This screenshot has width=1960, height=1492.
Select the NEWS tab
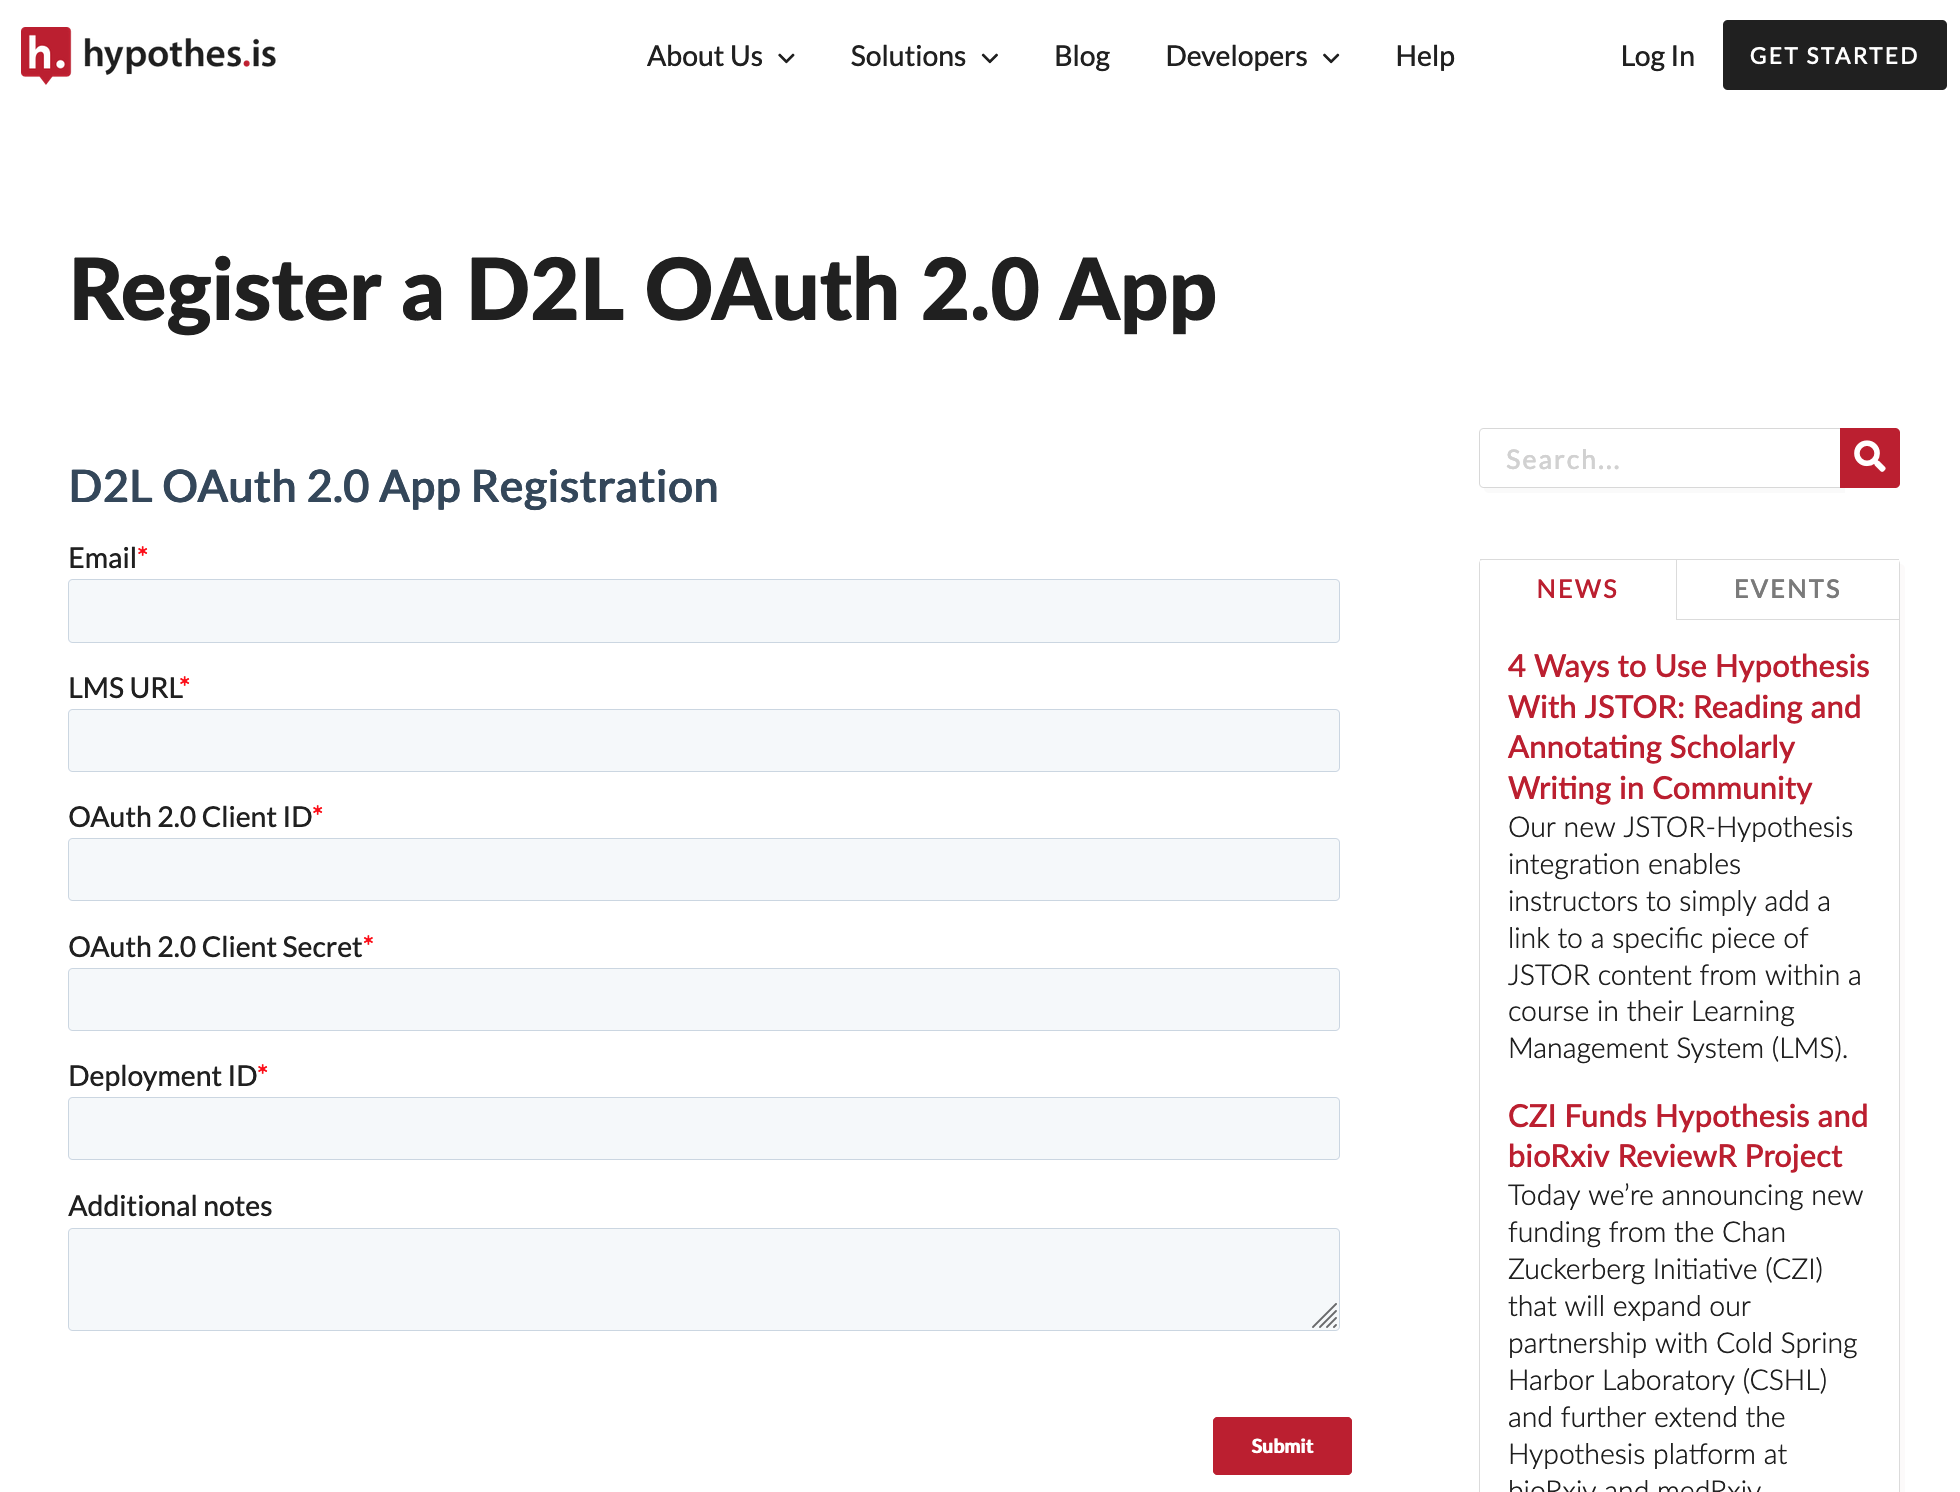click(1576, 589)
